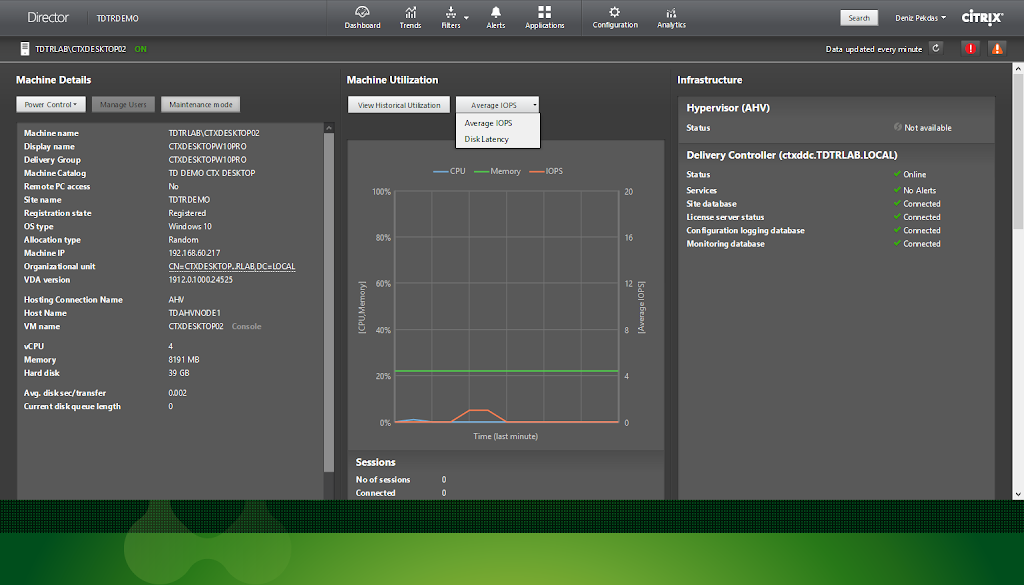This screenshot has width=1024, height=585.
Task: Click View Historical Utilization button
Action: pyautogui.click(x=399, y=105)
